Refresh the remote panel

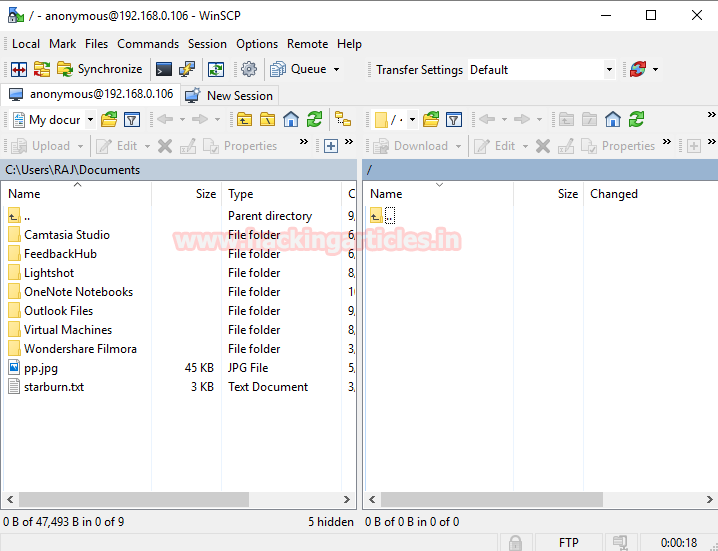pos(636,120)
